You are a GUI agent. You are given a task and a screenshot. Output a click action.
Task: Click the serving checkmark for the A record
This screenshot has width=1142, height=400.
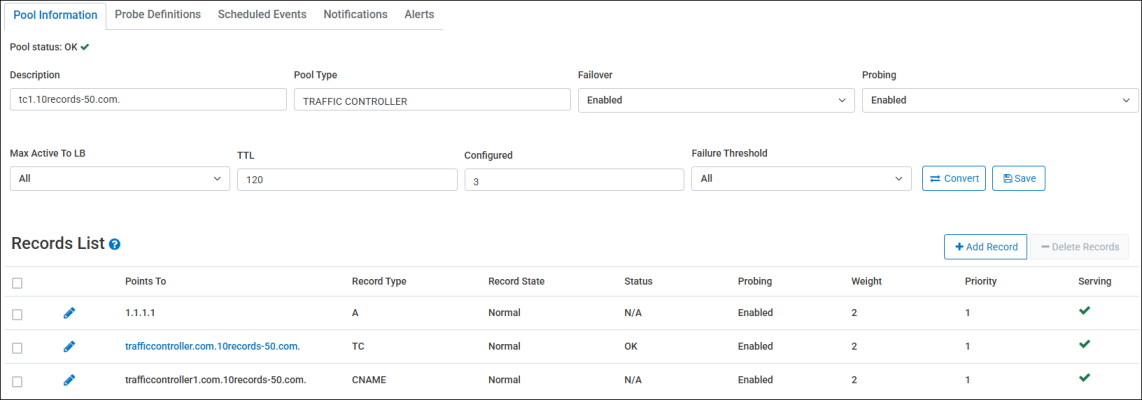[x=1084, y=311]
